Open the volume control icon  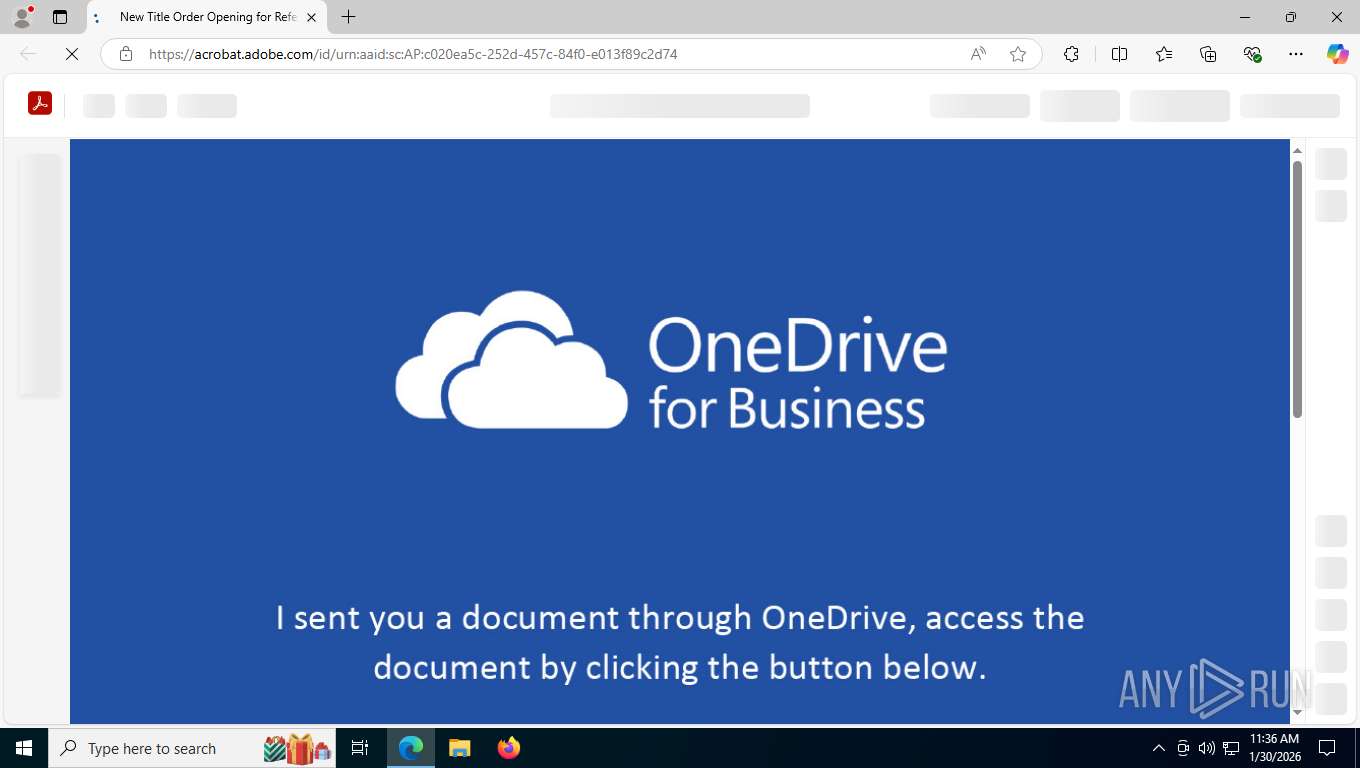click(x=1207, y=748)
